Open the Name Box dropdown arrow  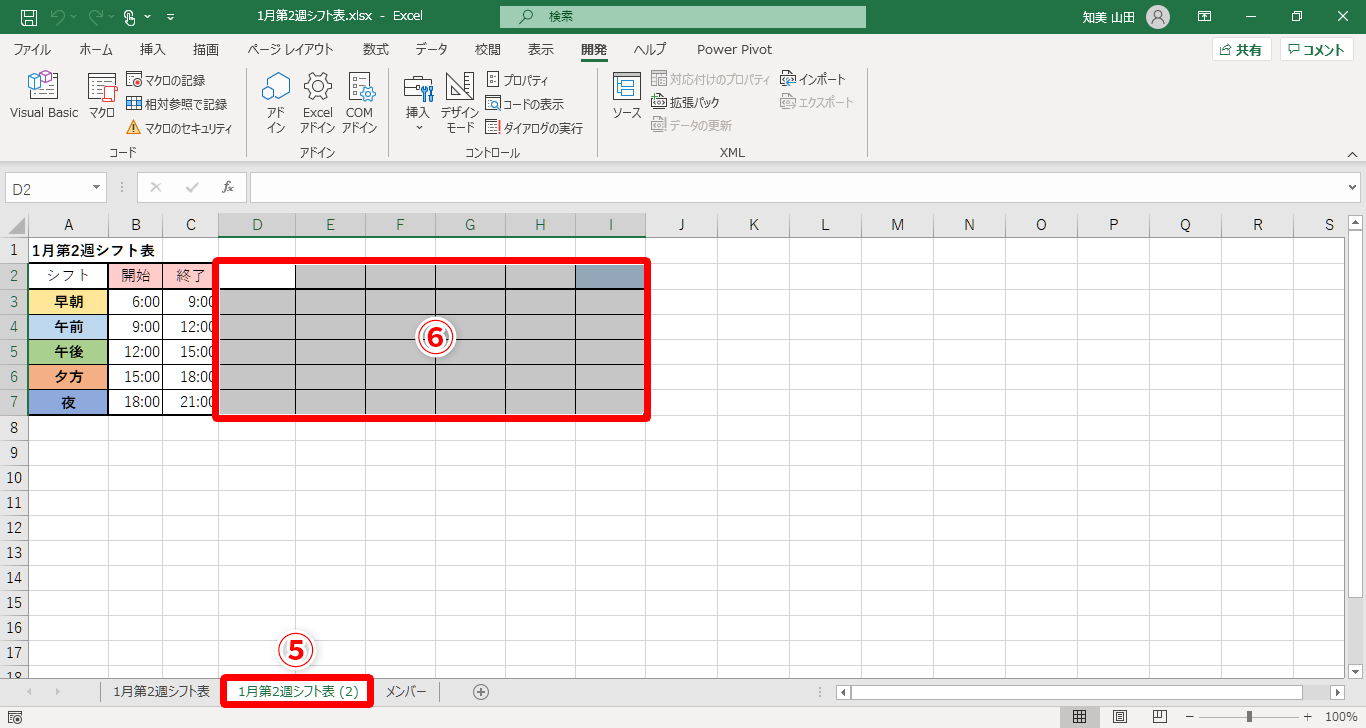tap(97, 187)
